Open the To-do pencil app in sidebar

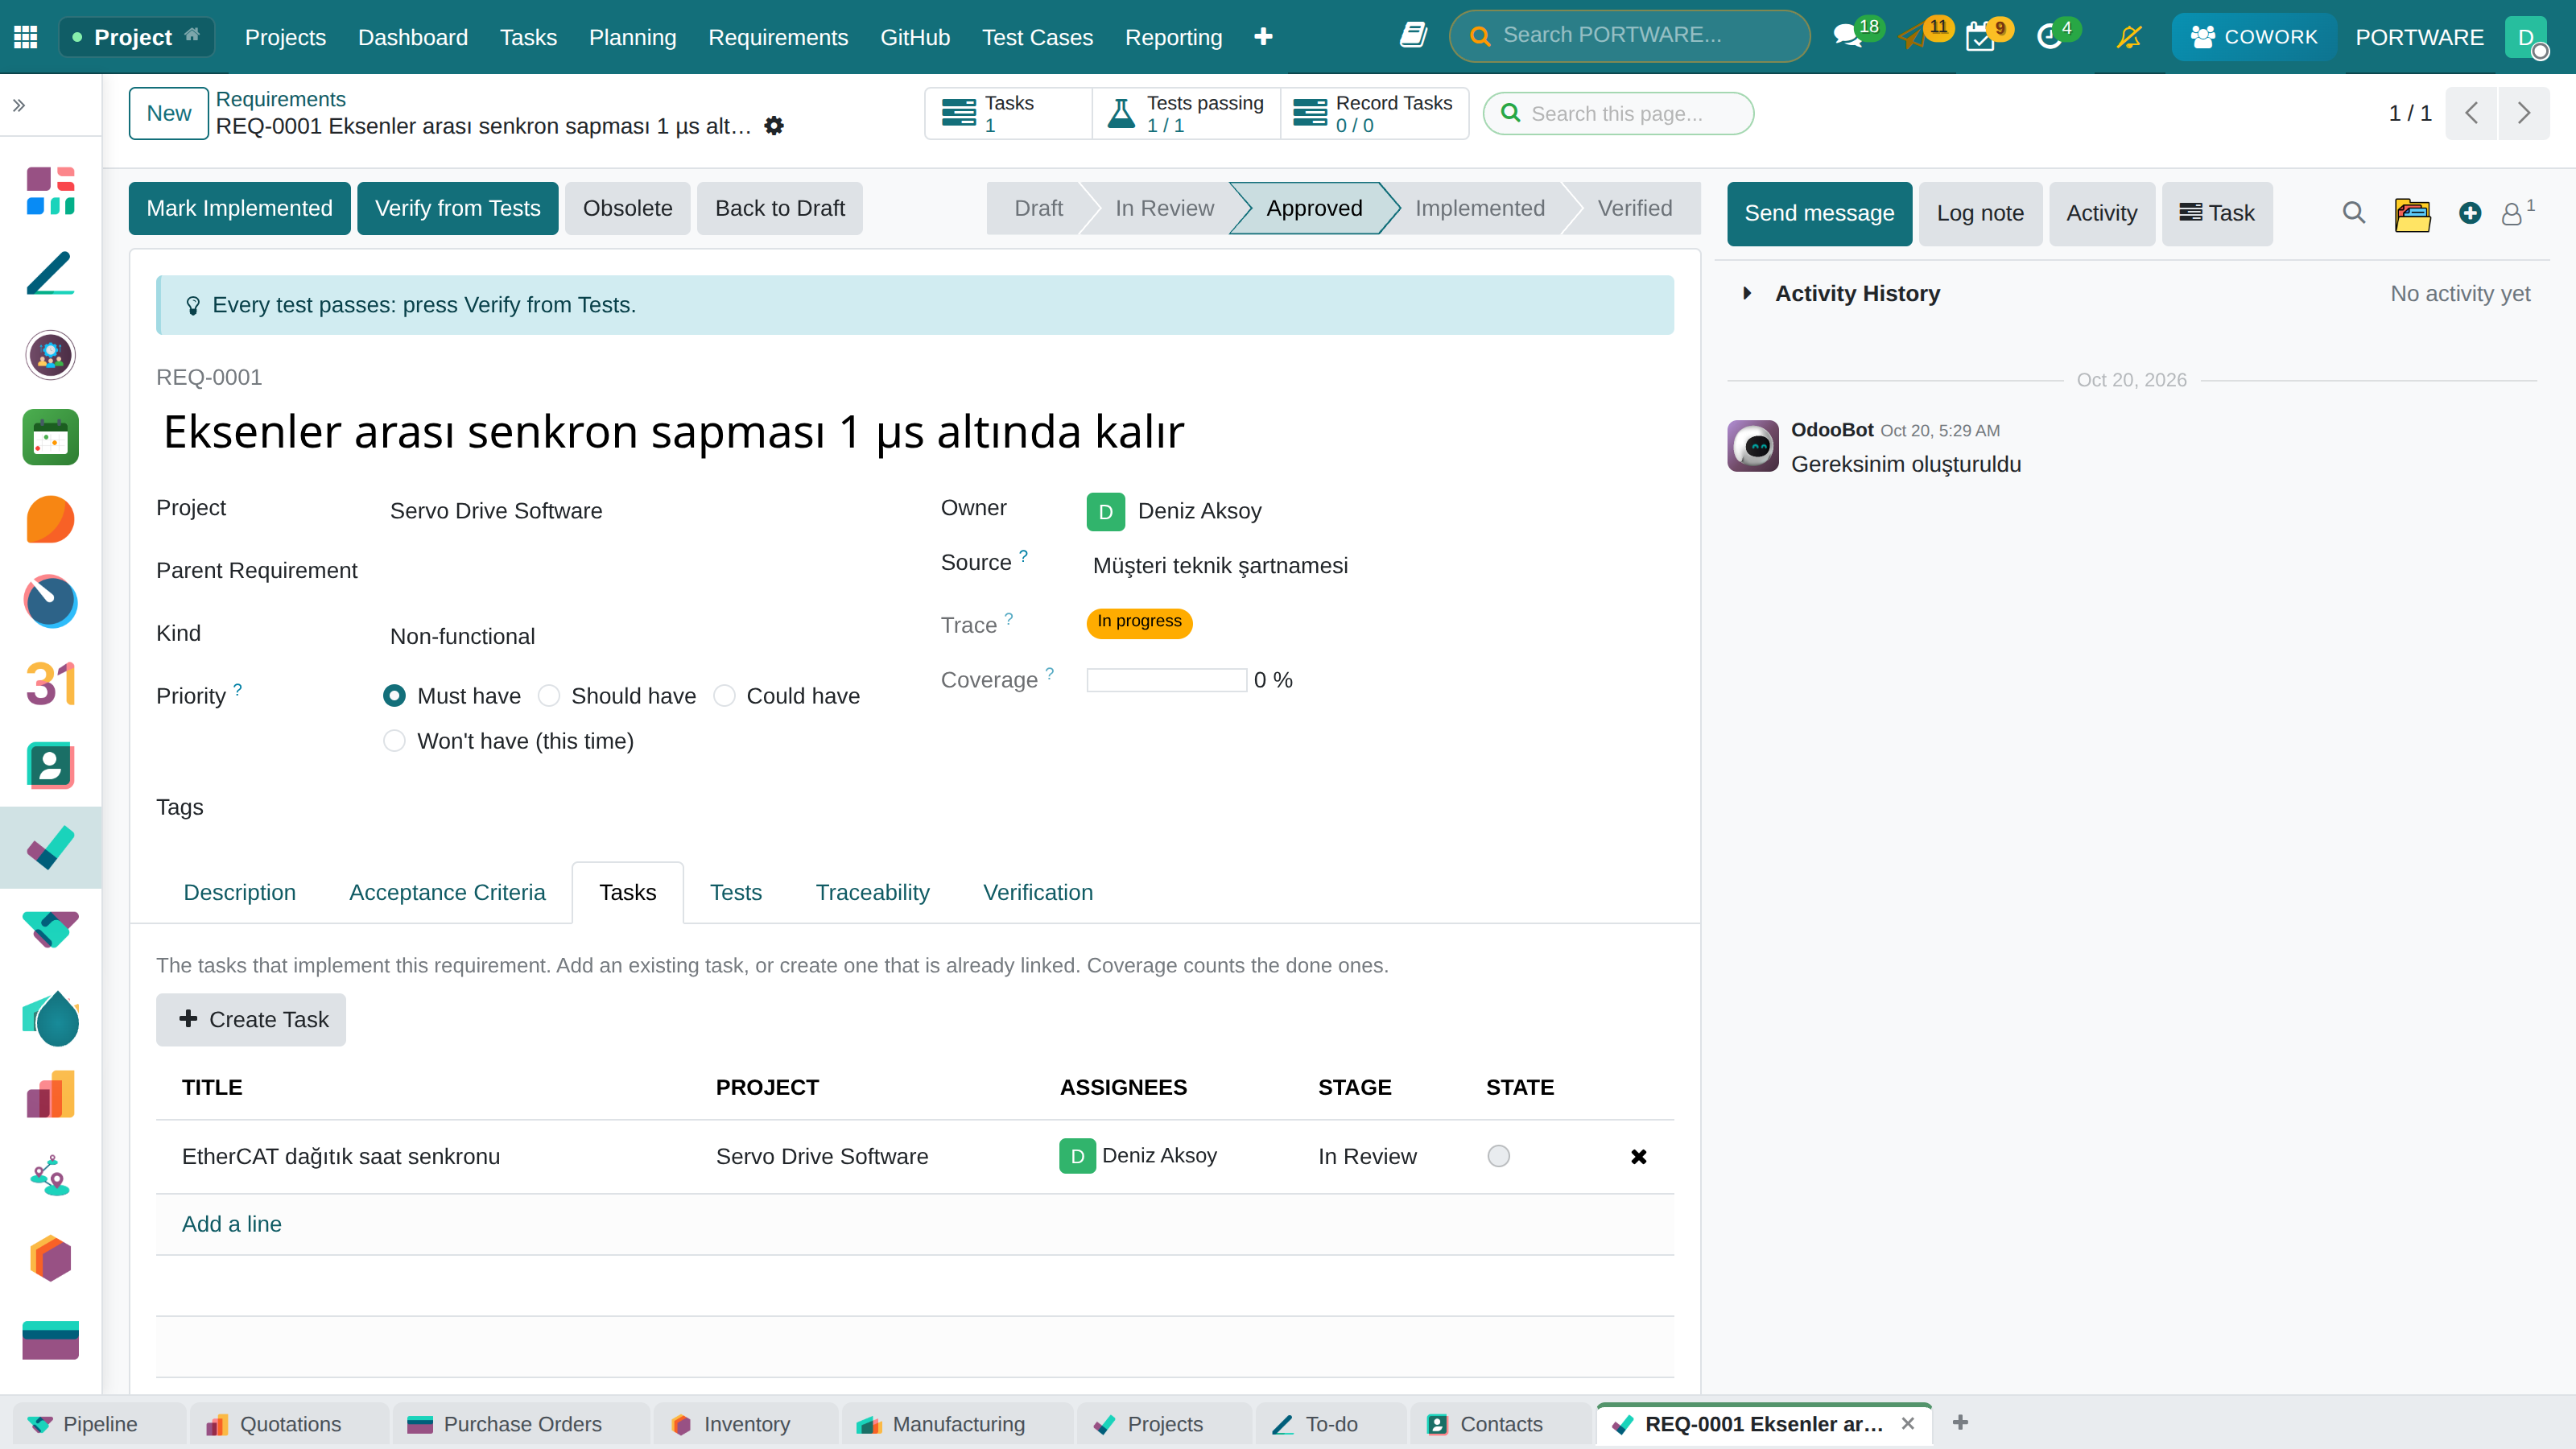pos(50,273)
